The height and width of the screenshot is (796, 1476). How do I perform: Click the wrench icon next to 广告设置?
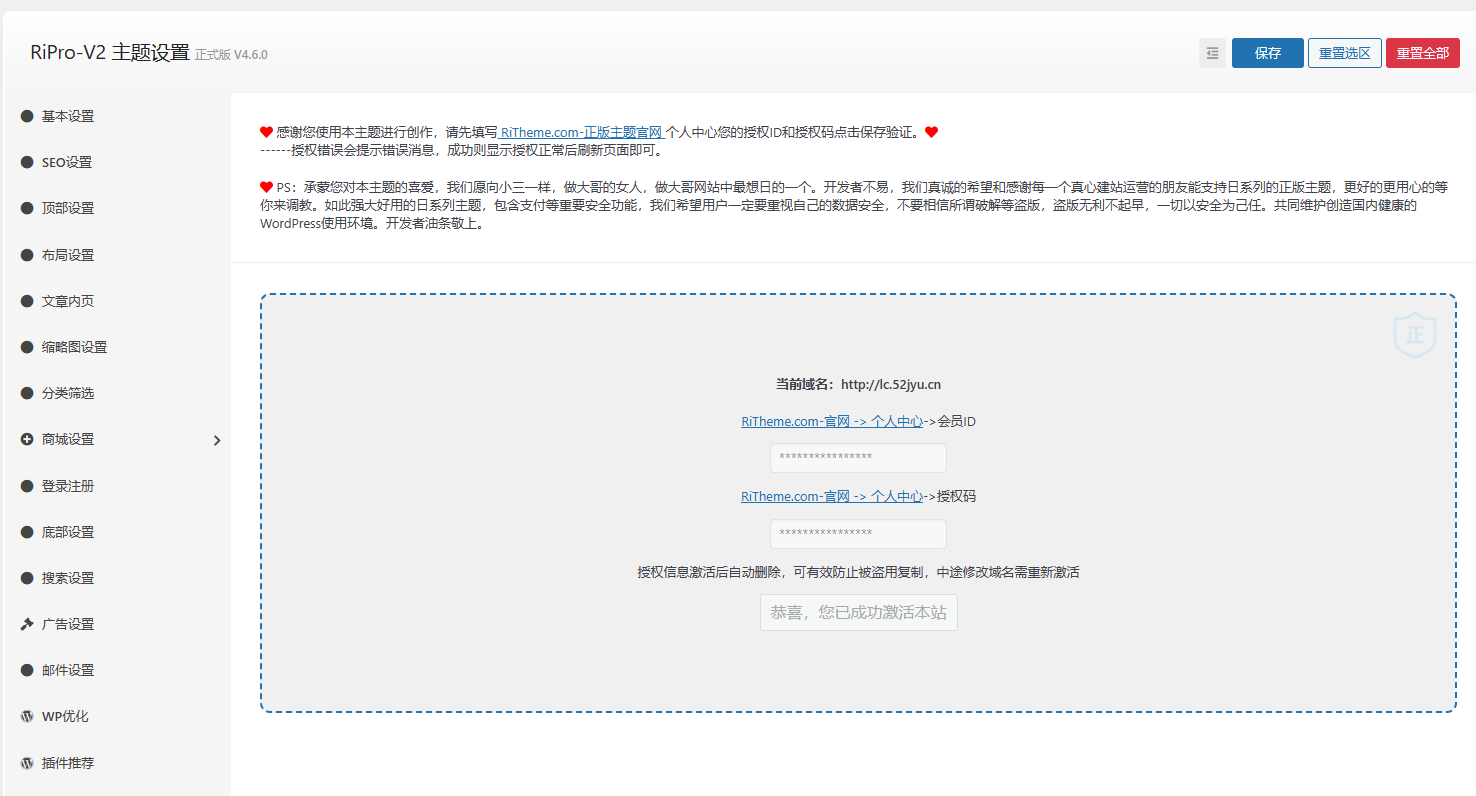pos(27,624)
